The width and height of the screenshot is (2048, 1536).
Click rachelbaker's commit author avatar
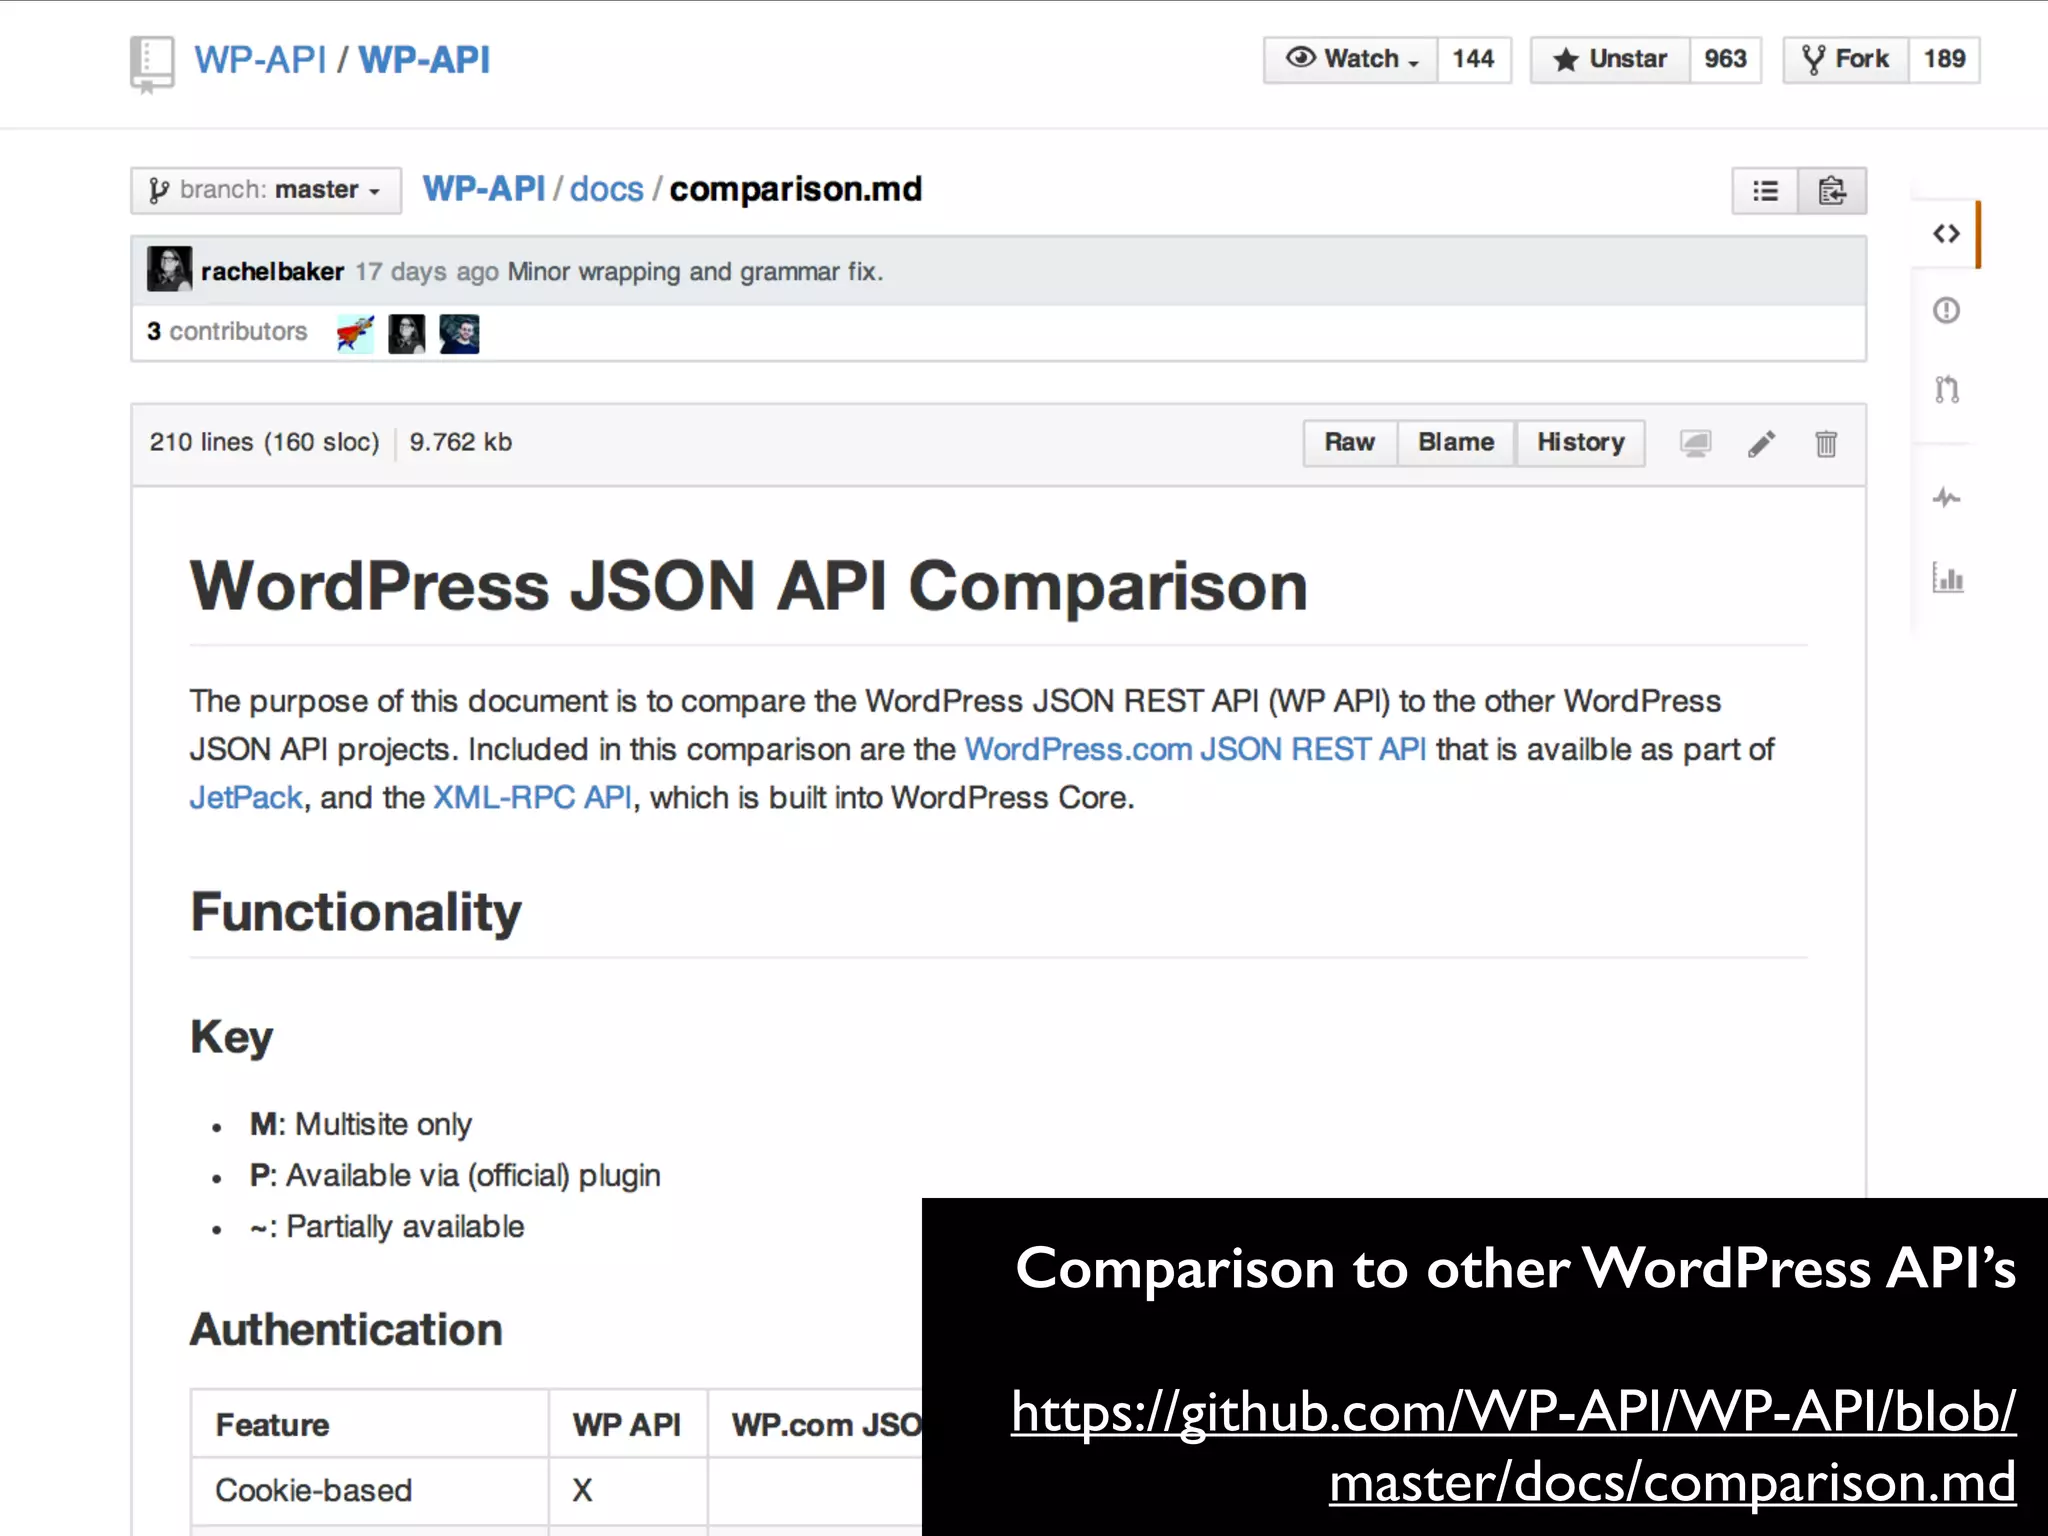tap(169, 270)
